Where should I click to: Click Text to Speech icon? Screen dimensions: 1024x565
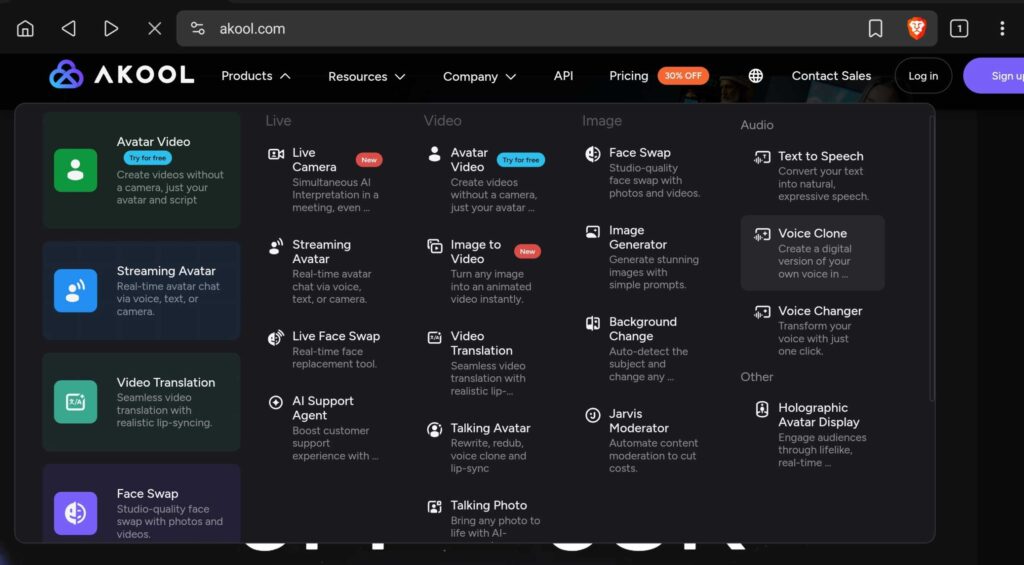[x=762, y=157]
